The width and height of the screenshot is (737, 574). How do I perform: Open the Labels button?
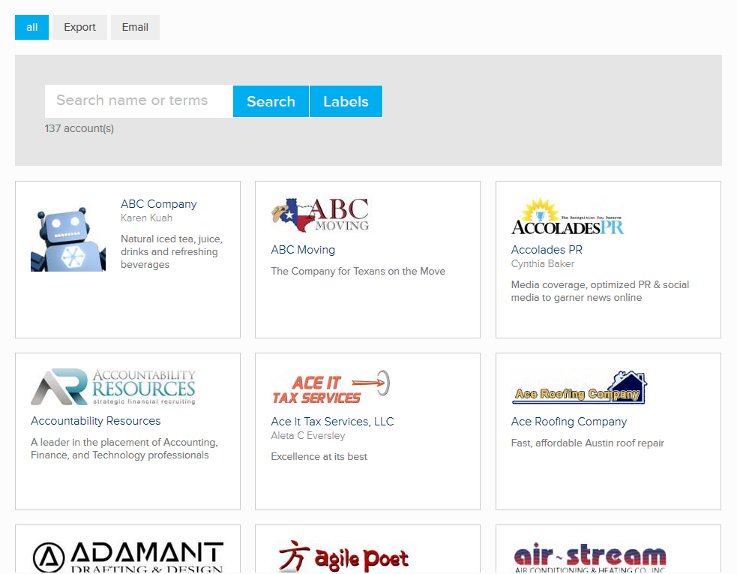click(346, 101)
